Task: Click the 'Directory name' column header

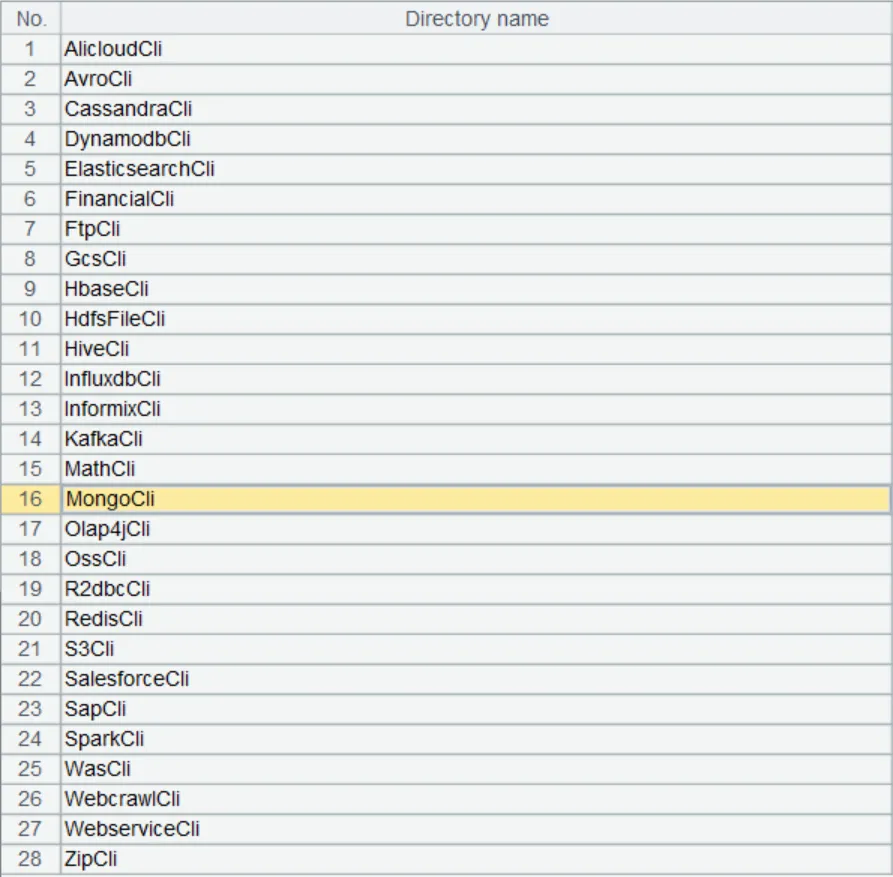Action: click(476, 19)
